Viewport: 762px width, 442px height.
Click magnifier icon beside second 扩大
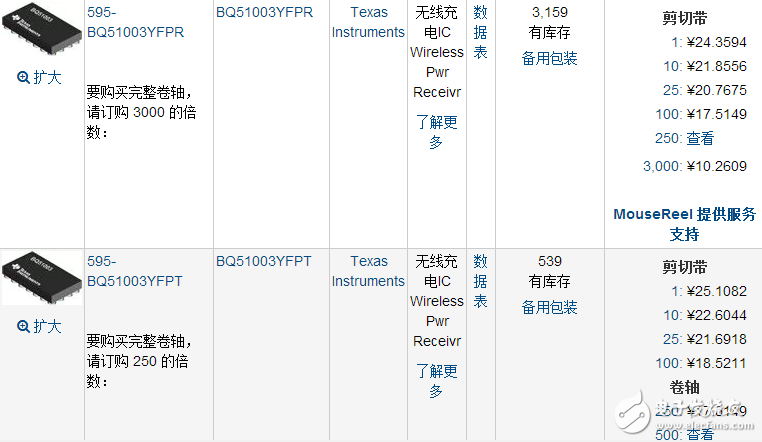[x=24, y=327]
